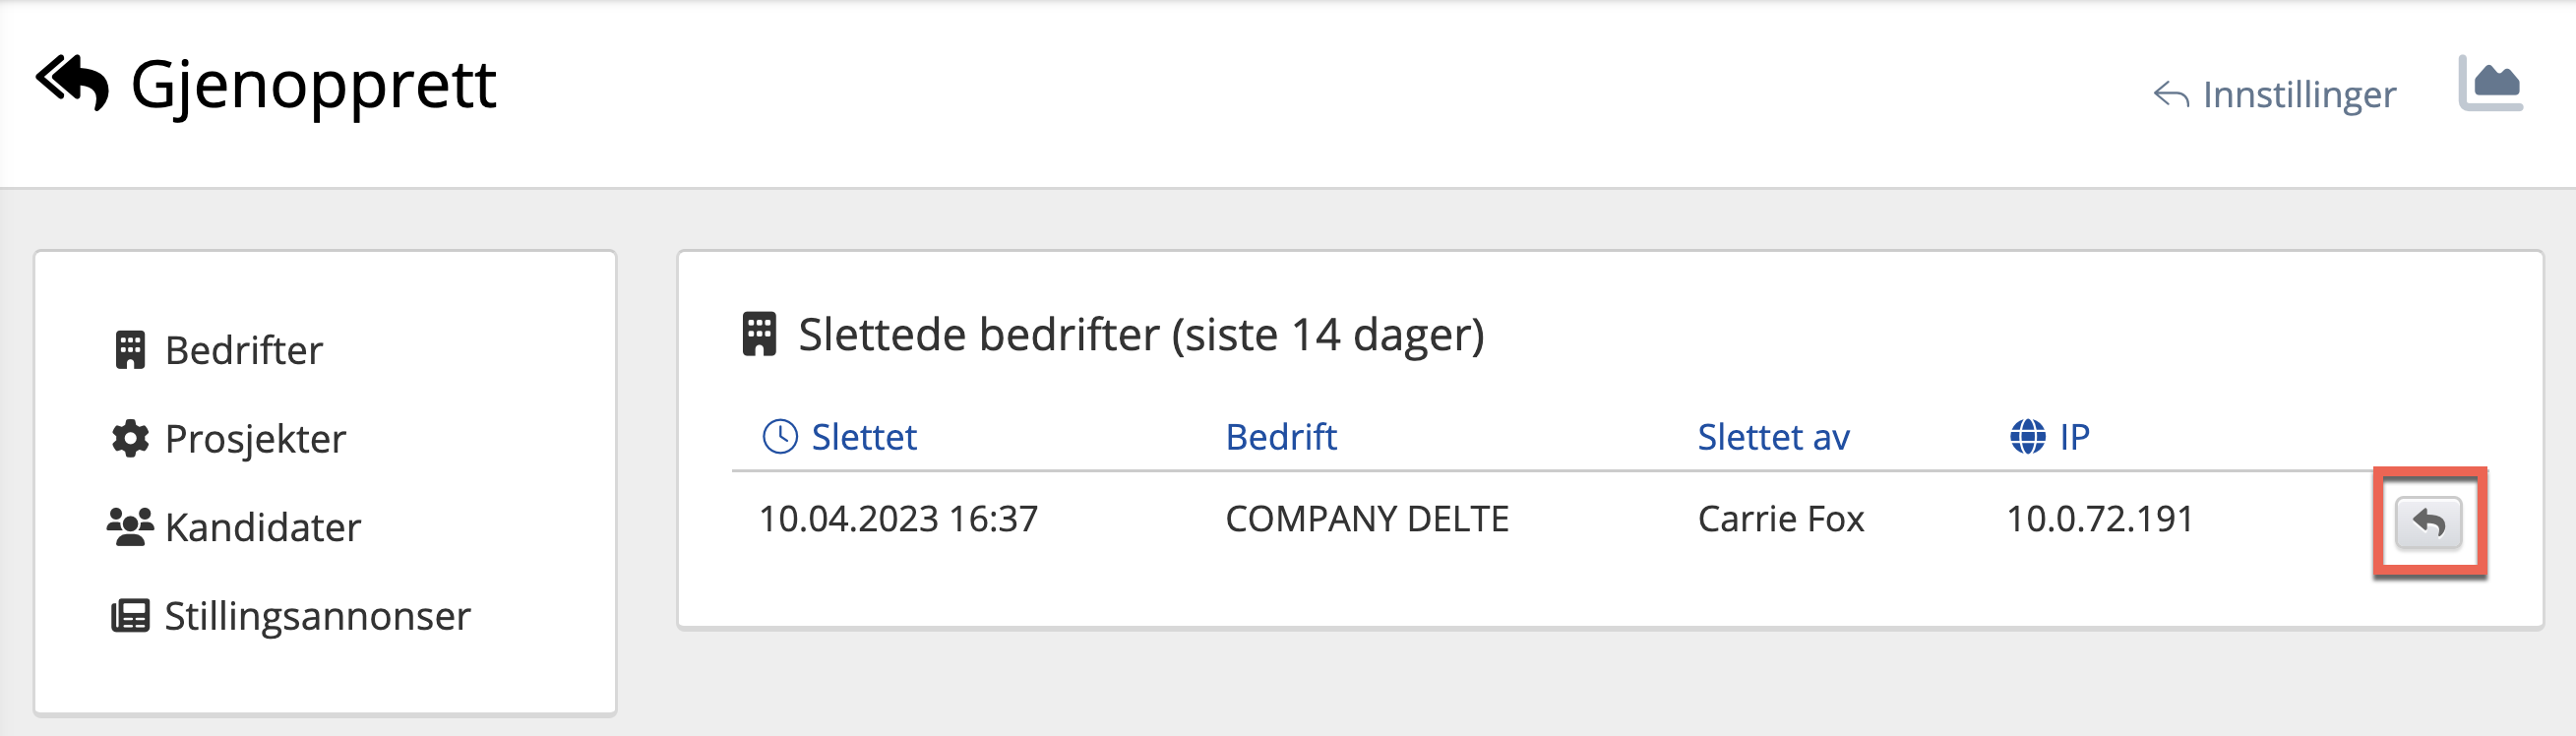This screenshot has height=736, width=2576.
Task: Sort by the Slettet av column
Action: coord(1773,437)
